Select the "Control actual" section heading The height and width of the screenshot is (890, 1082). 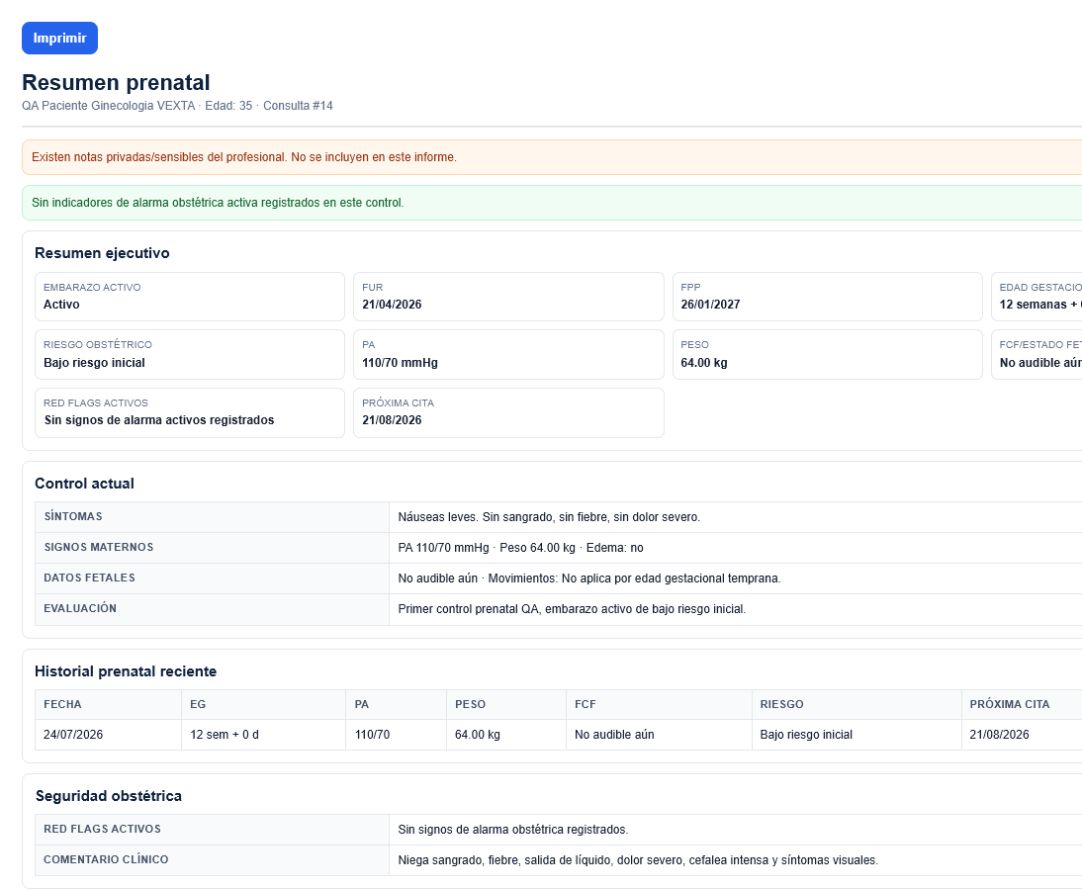84,484
